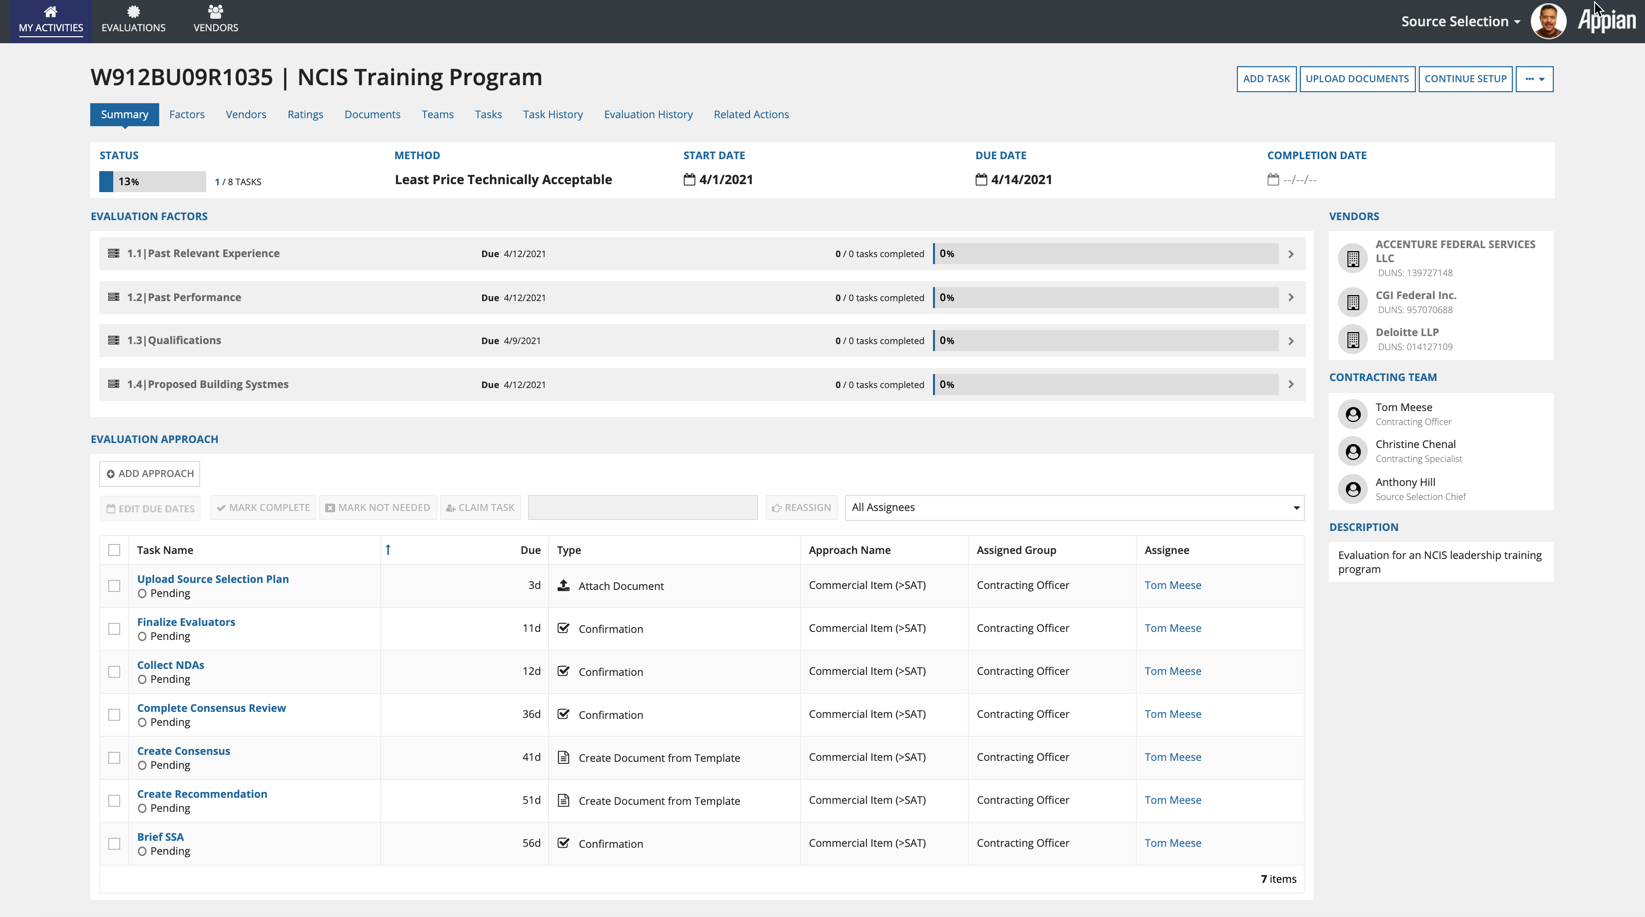Switch to the Ratings tab
Viewport: 1645px width, 917px height.
(305, 115)
